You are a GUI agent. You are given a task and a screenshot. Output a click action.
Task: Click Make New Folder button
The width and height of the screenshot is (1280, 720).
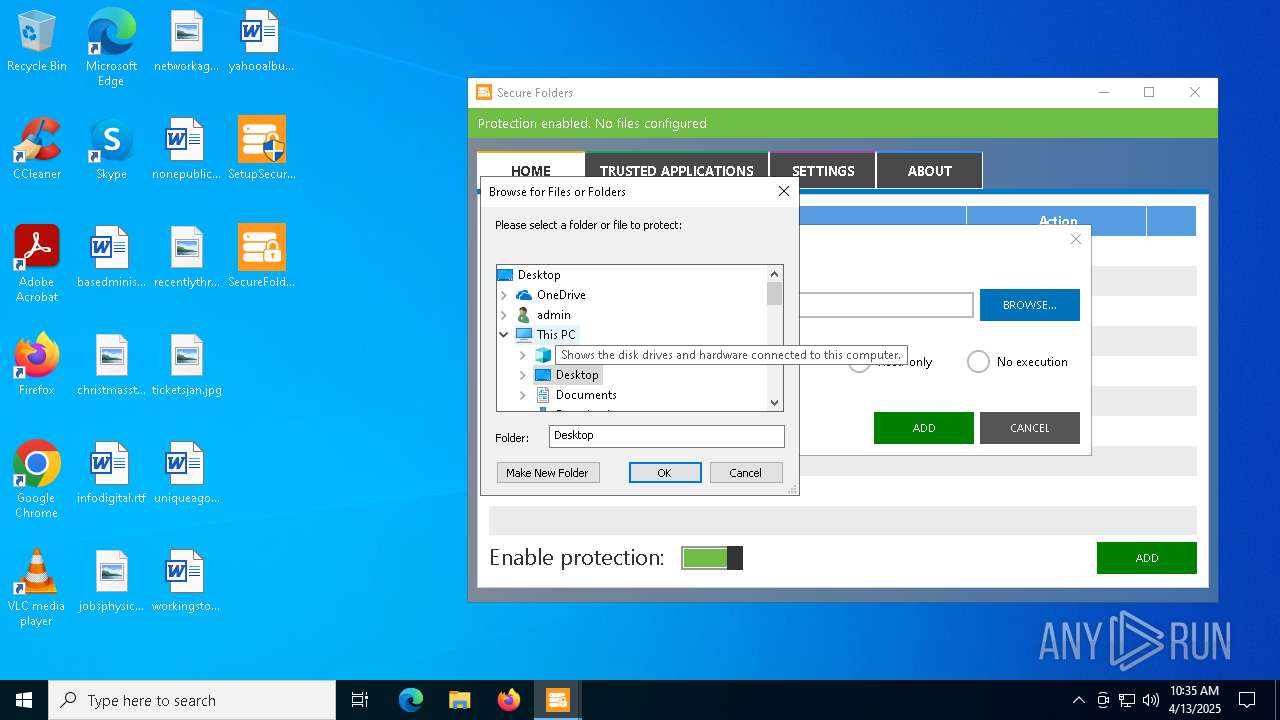[548, 473]
